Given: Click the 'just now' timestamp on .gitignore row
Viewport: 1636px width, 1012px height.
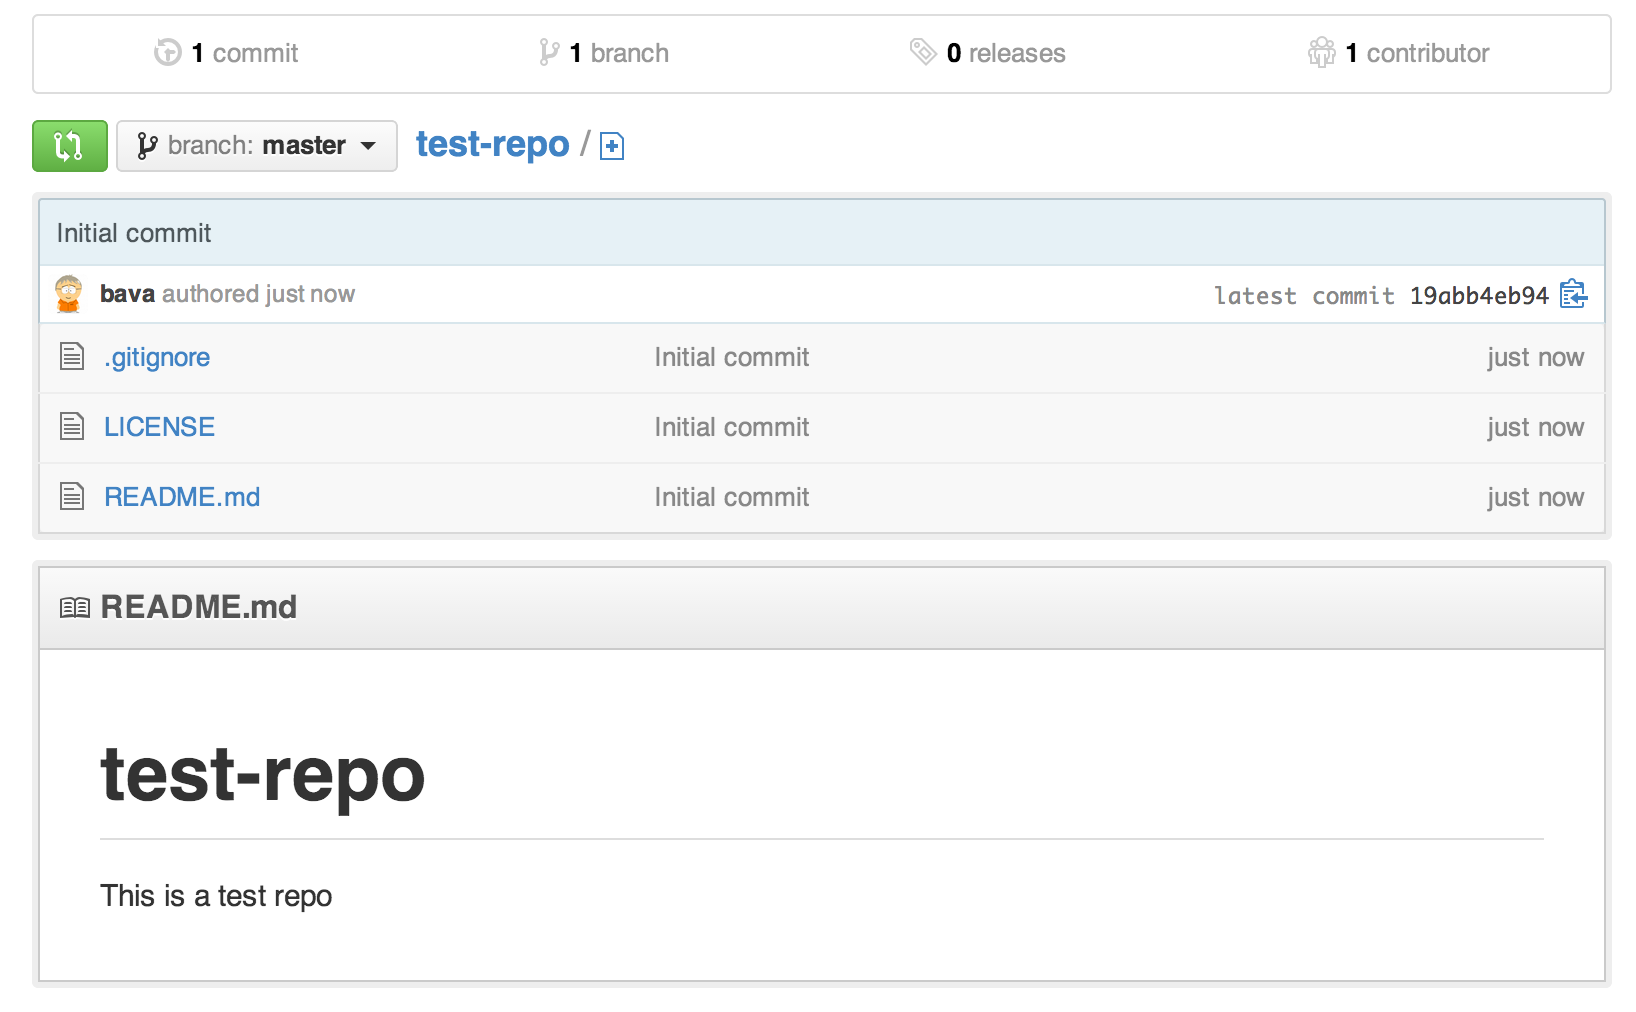Looking at the screenshot, I should (1535, 358).
